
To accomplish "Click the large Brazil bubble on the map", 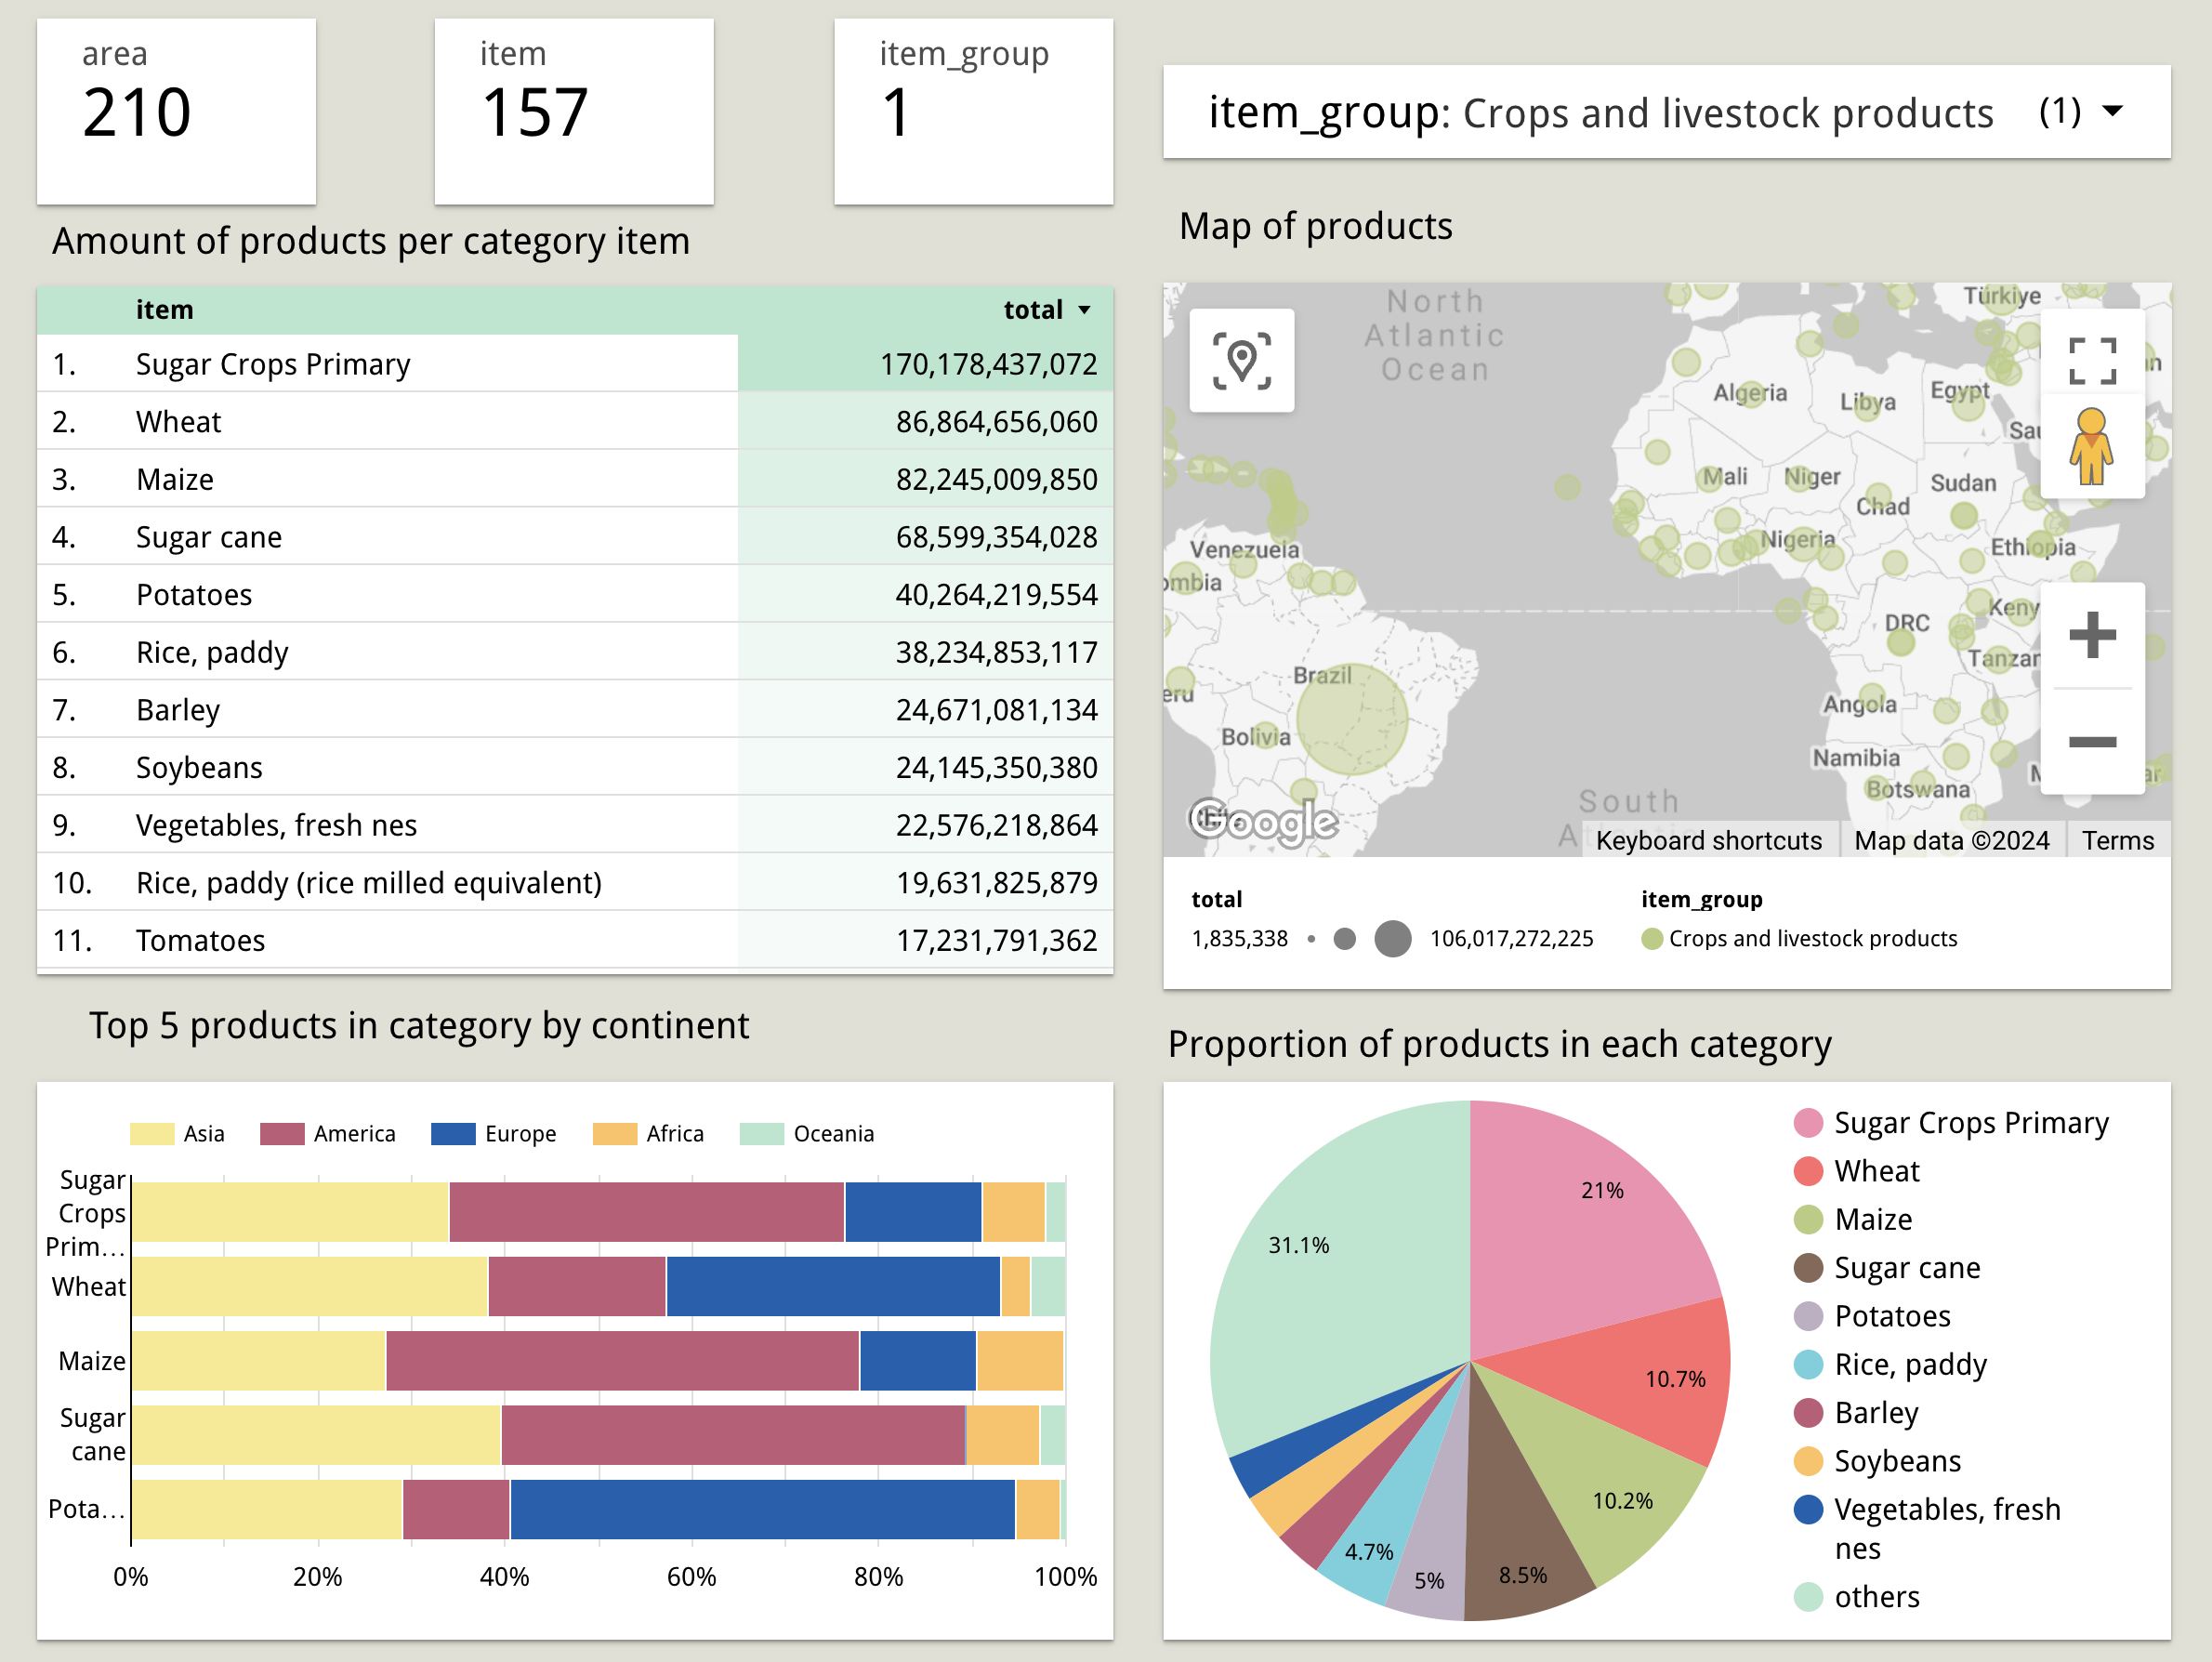I will click(x=1352, y=719).
